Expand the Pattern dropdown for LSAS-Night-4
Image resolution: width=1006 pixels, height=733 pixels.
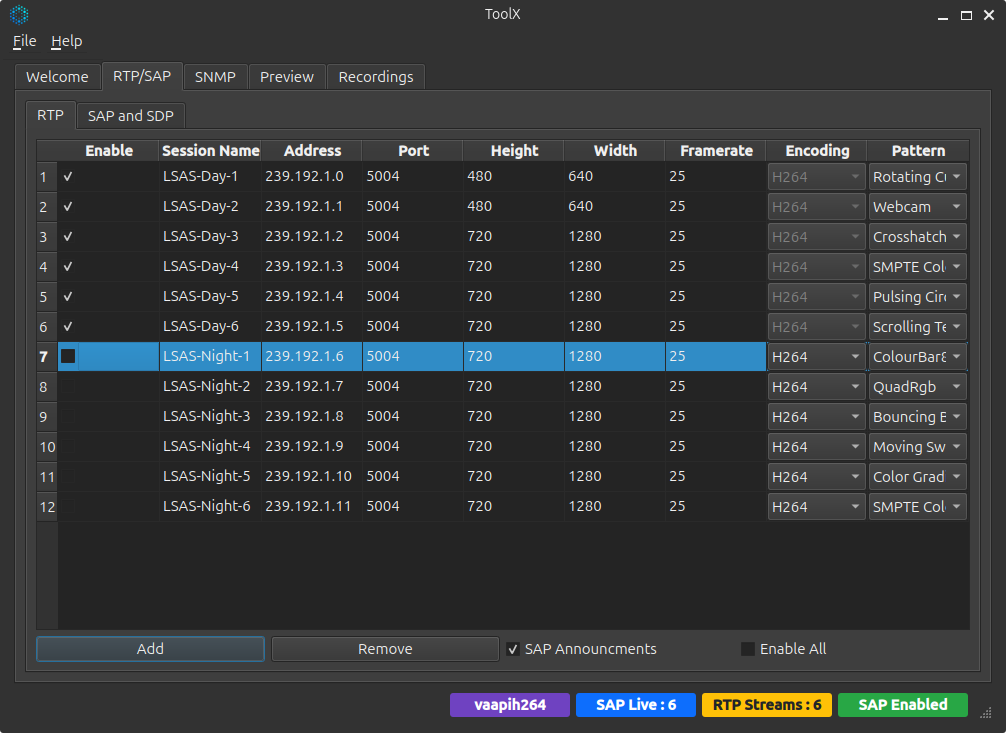pos(917,447)
